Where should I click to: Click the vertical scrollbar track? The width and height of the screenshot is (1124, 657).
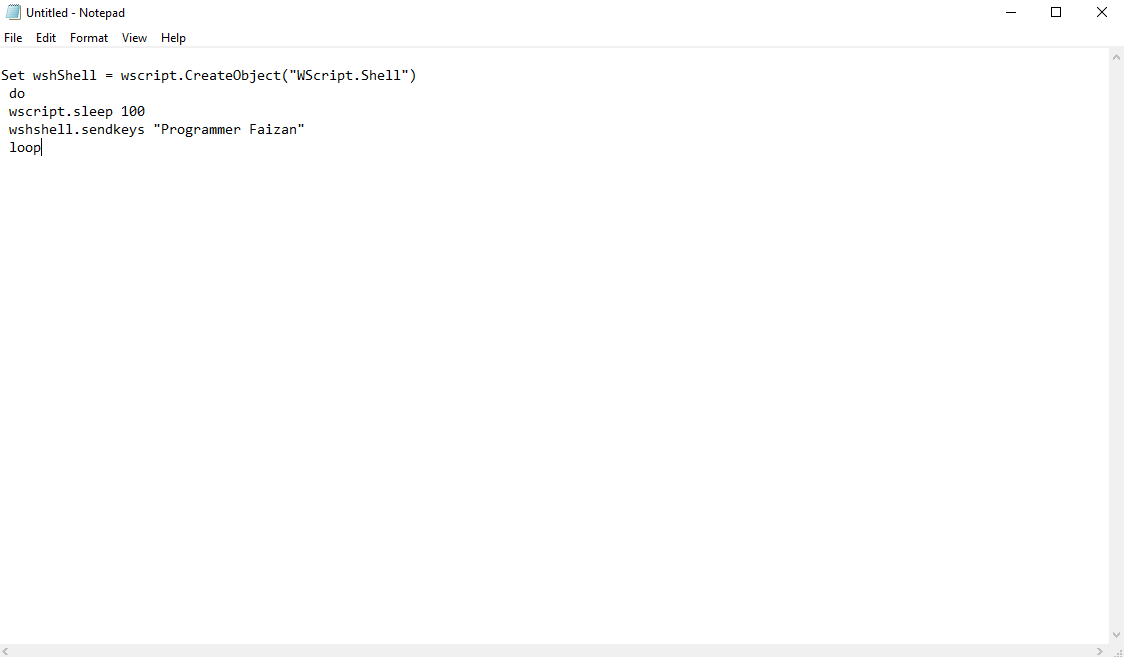[x=1116, y=340]
